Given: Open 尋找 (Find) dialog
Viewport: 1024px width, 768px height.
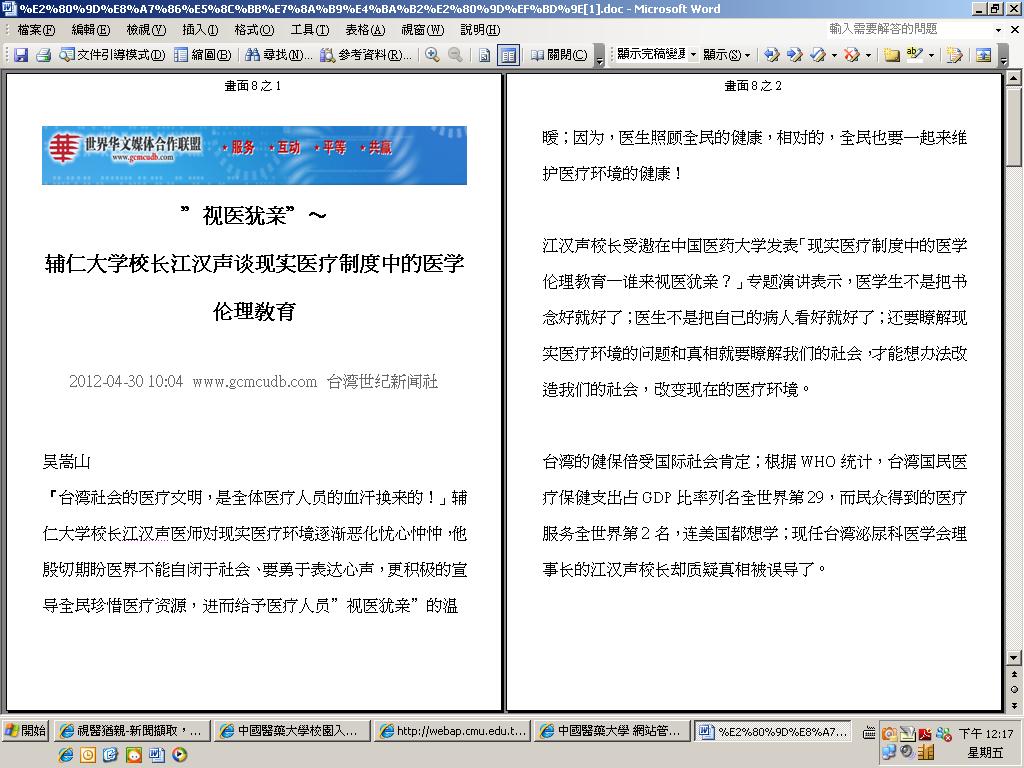Looking at the screenshot, I should click(x=279, y=55).
